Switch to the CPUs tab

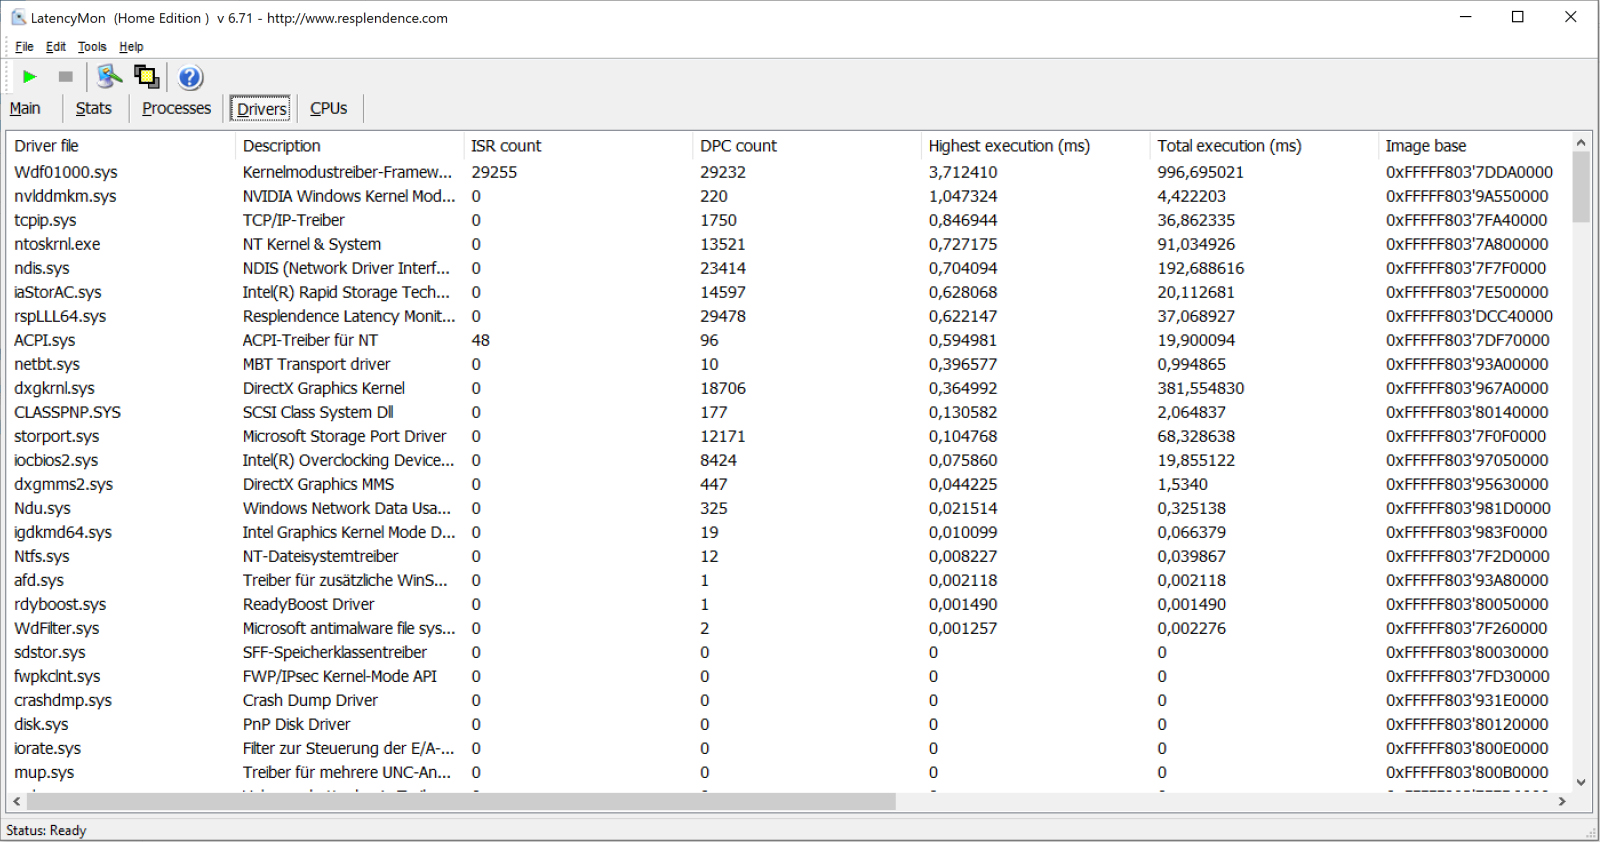[329, 108]
